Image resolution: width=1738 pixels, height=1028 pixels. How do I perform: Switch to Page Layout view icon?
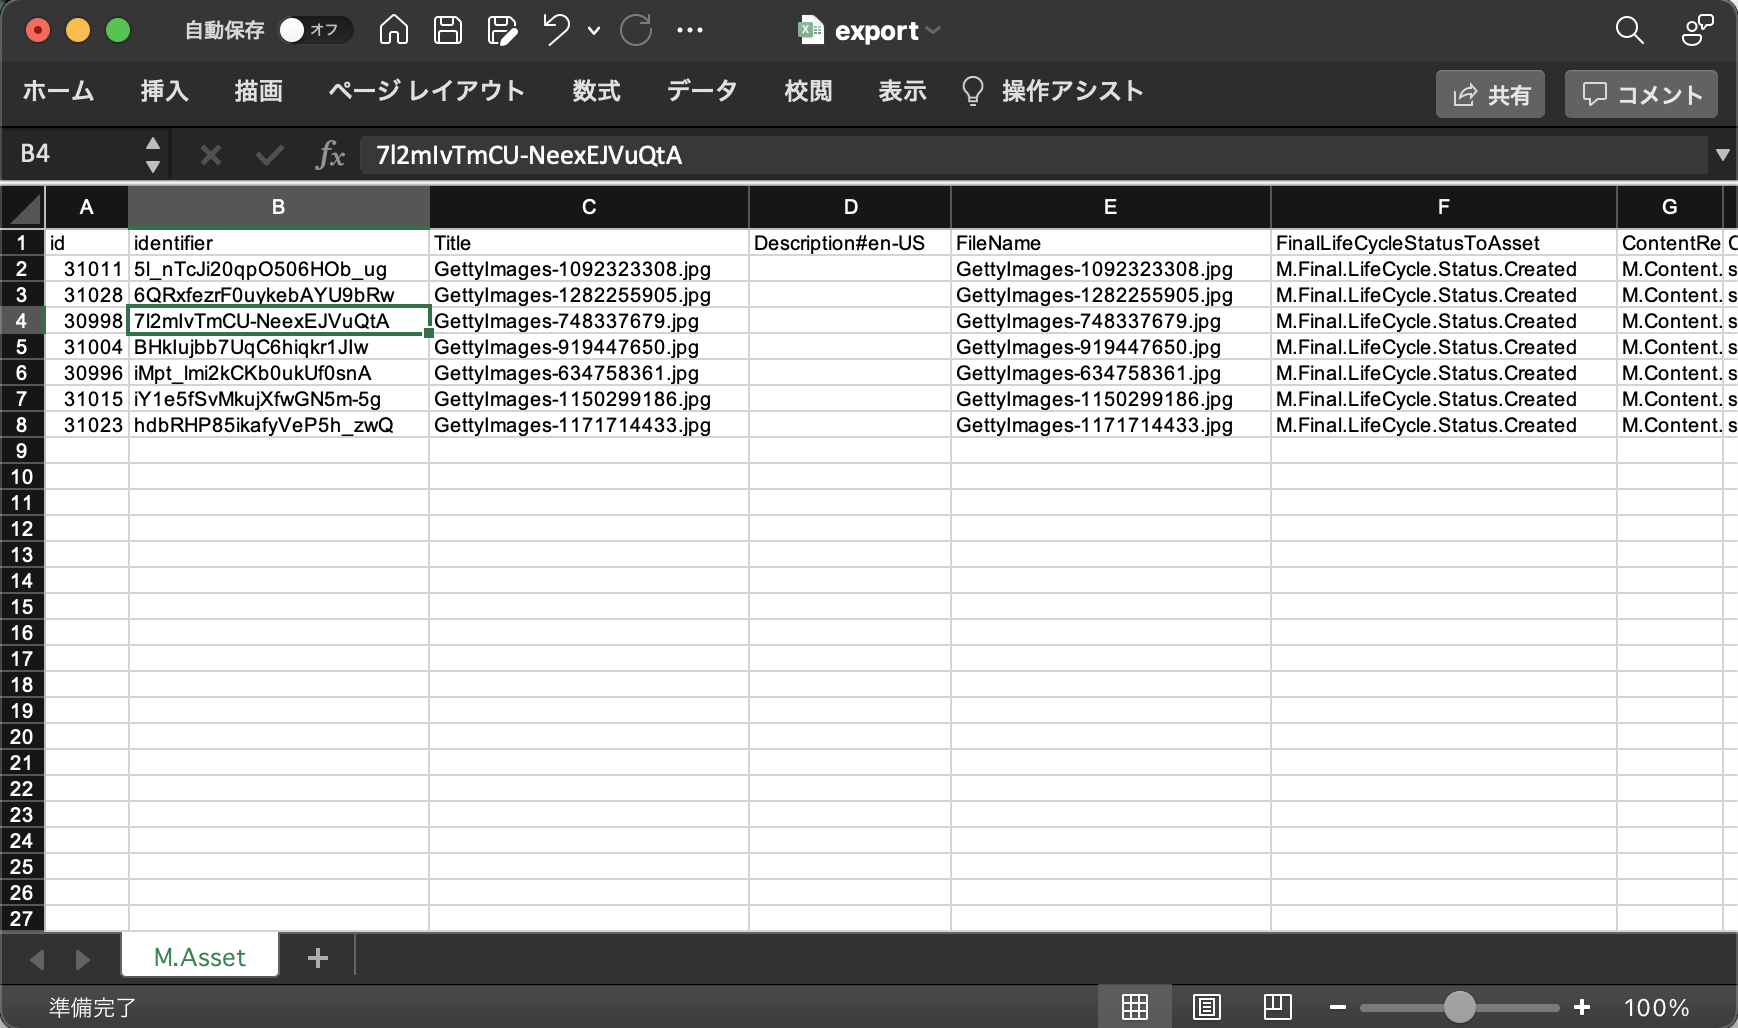(1207, 1007)
